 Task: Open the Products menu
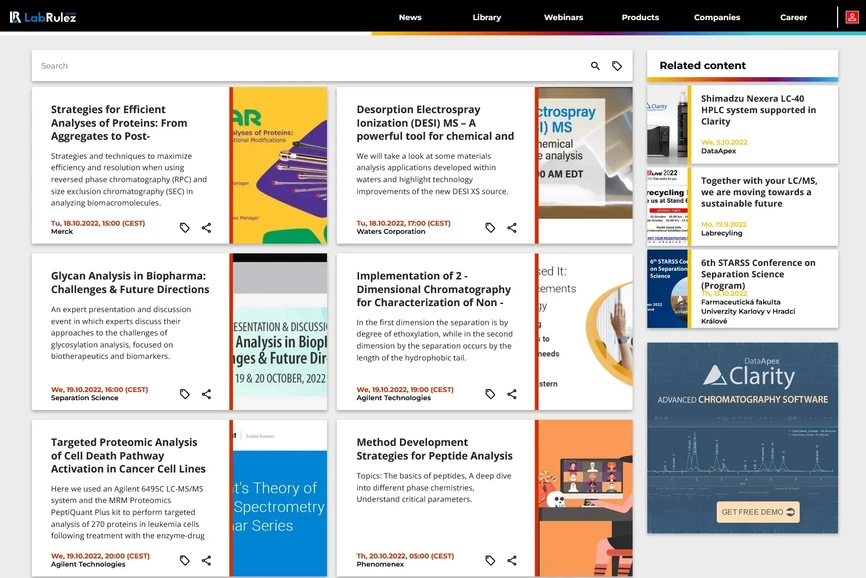[x=640, y=17]
